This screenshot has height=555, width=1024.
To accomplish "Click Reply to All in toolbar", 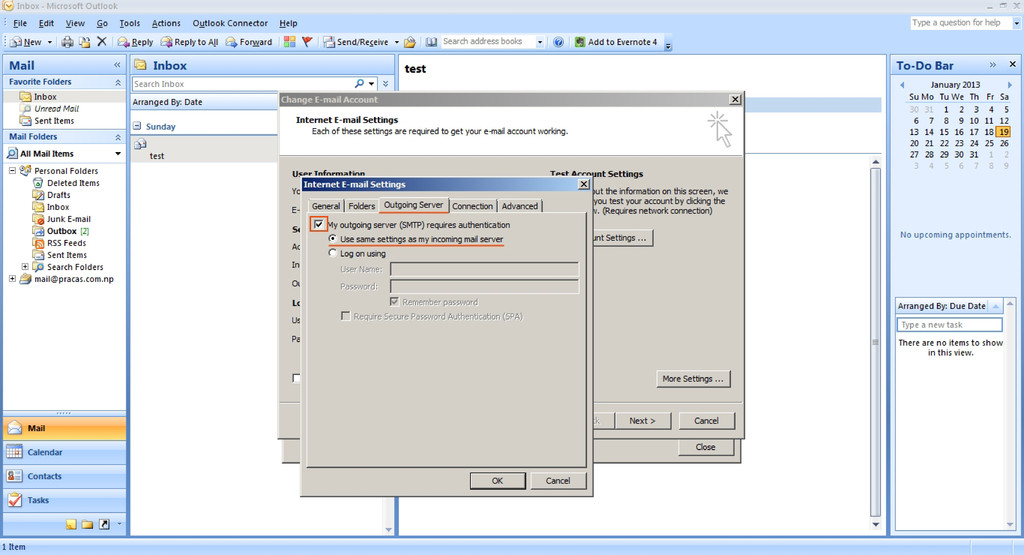I will (189, 42).
